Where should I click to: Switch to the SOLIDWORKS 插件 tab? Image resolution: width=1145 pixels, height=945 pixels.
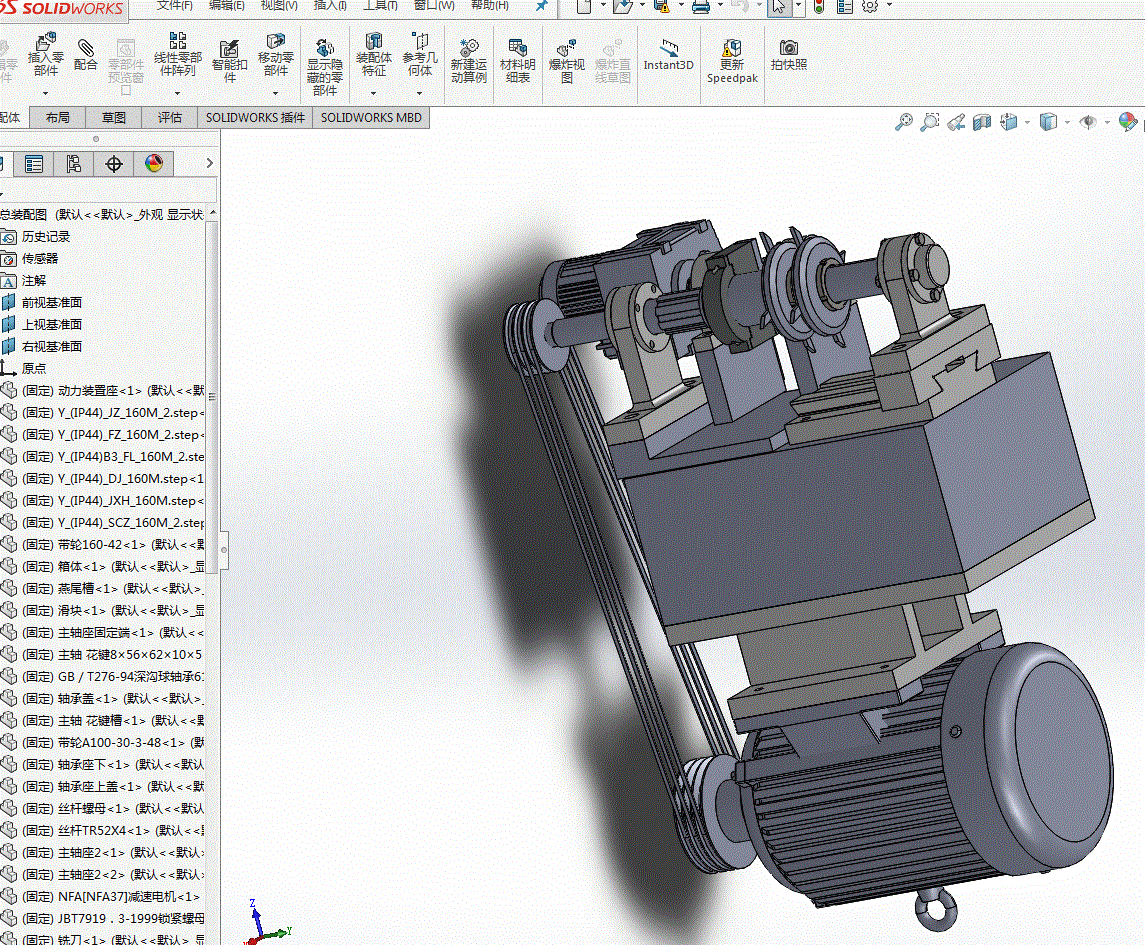(255, 117)
